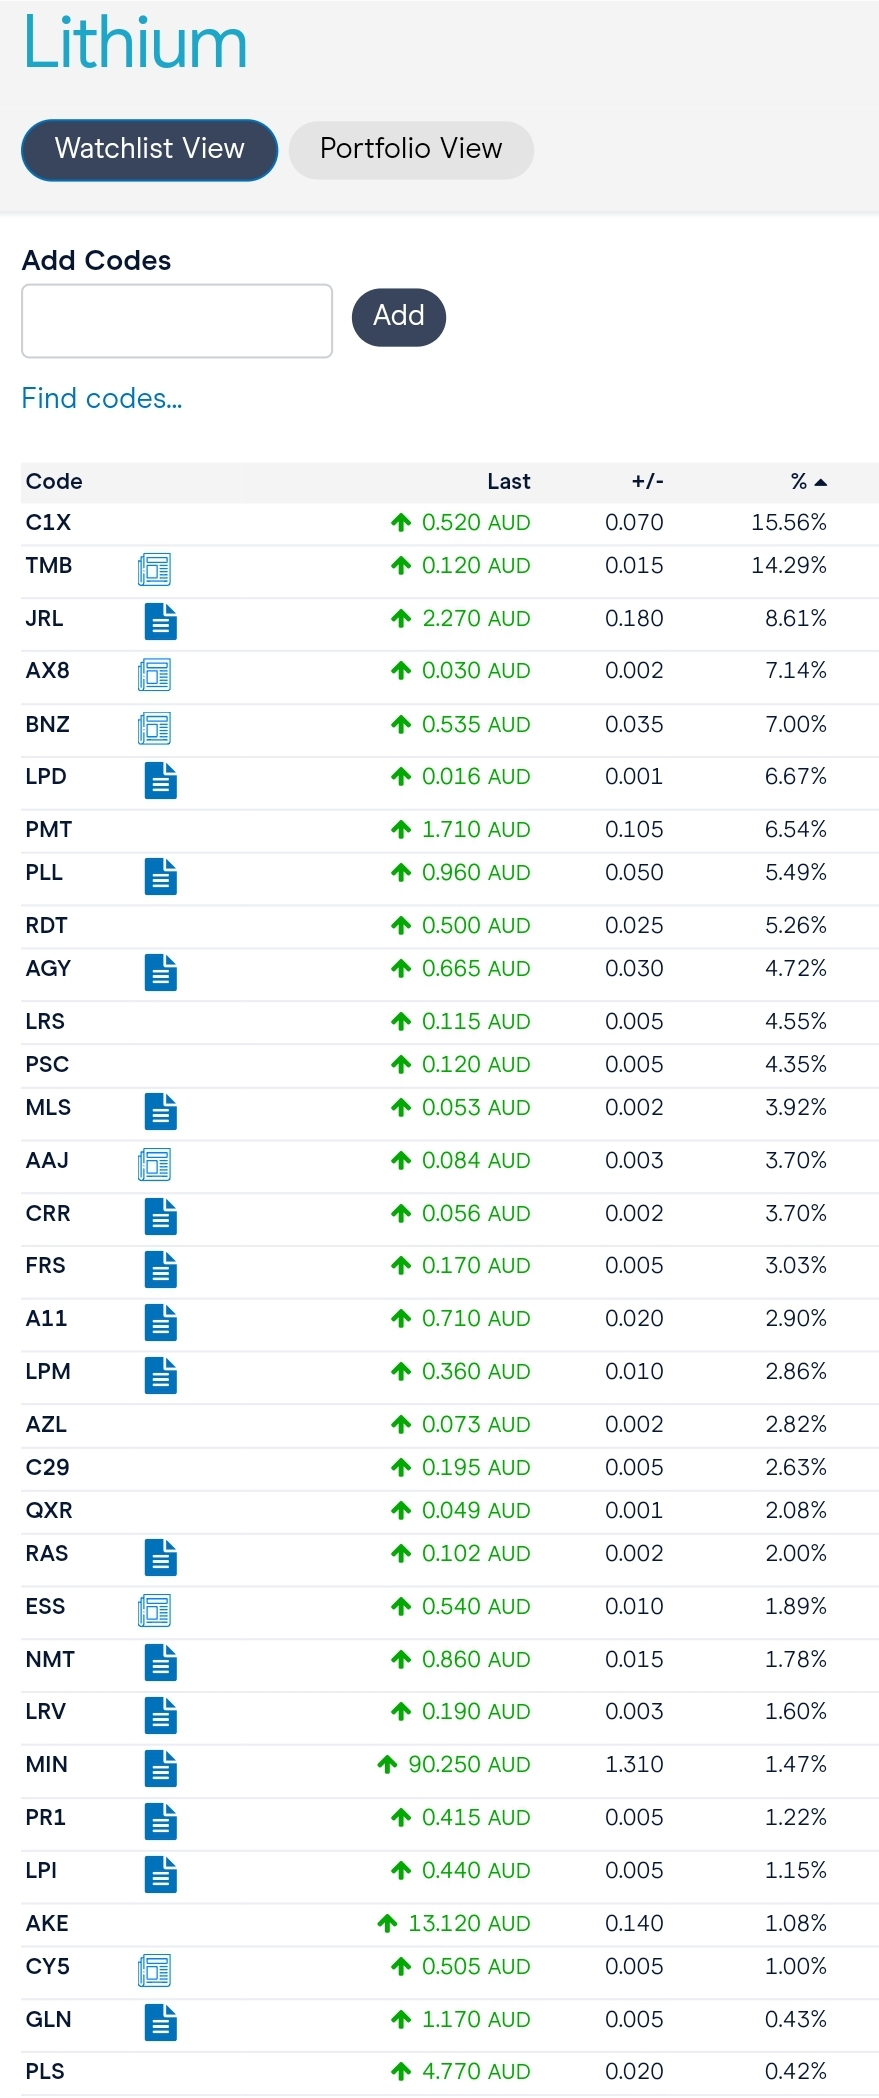Switch to Portfolio View

[411, 150]
